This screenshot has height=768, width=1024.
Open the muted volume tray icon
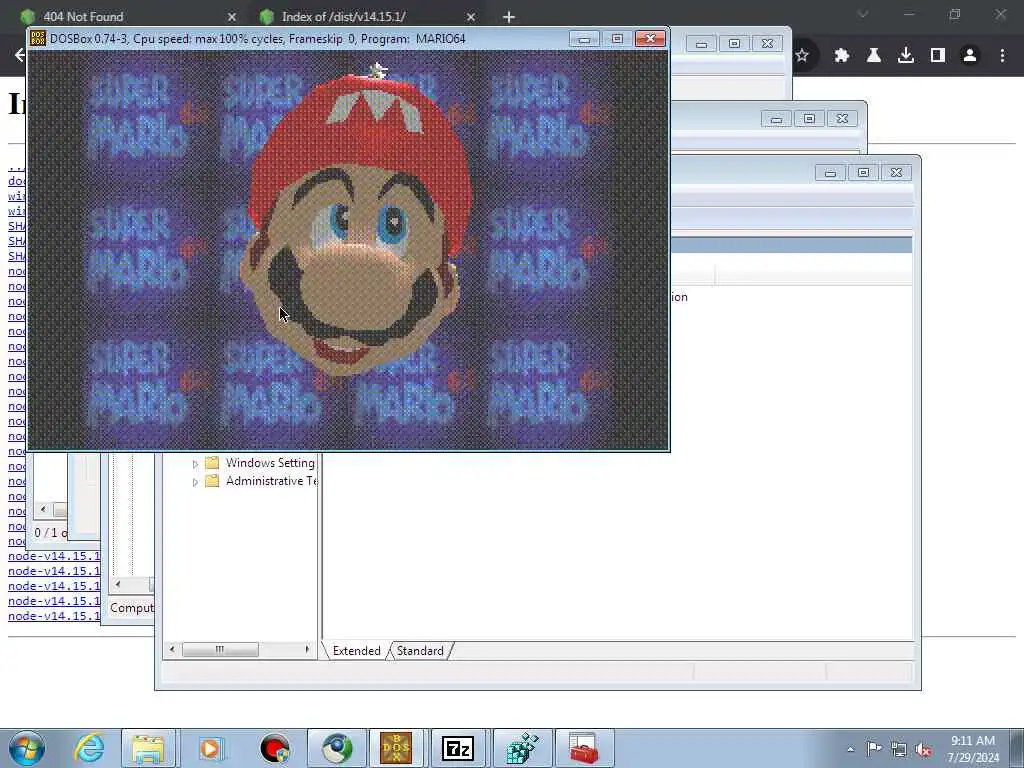923,750
